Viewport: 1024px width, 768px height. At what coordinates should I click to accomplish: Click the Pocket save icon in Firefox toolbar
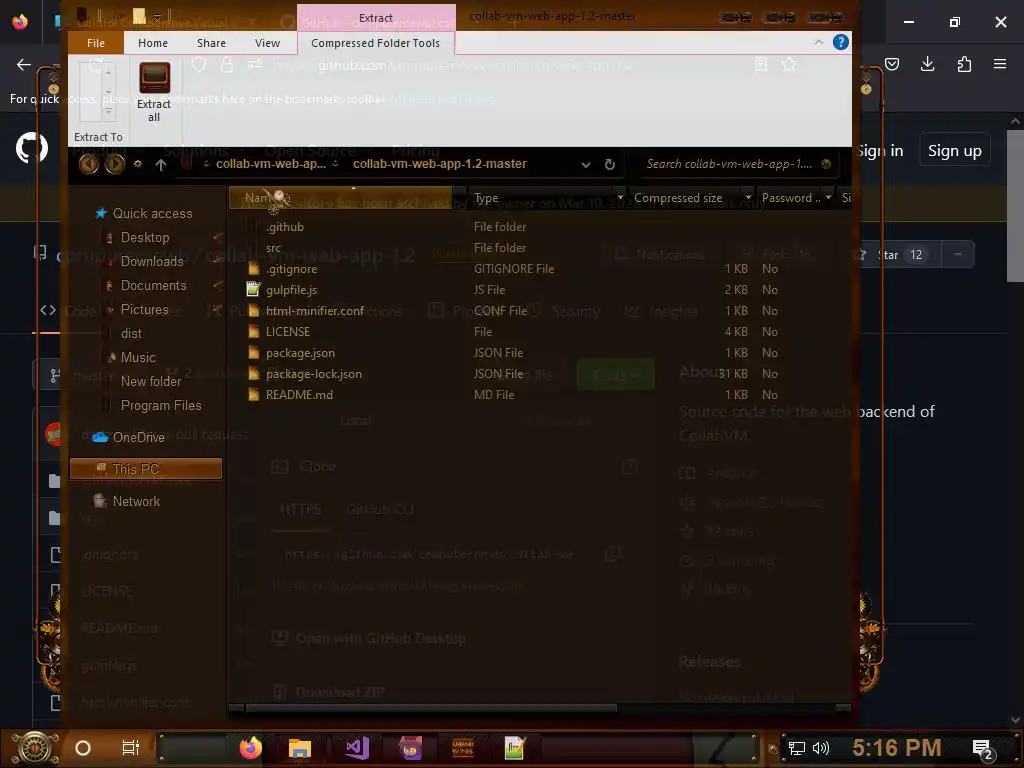891,64
